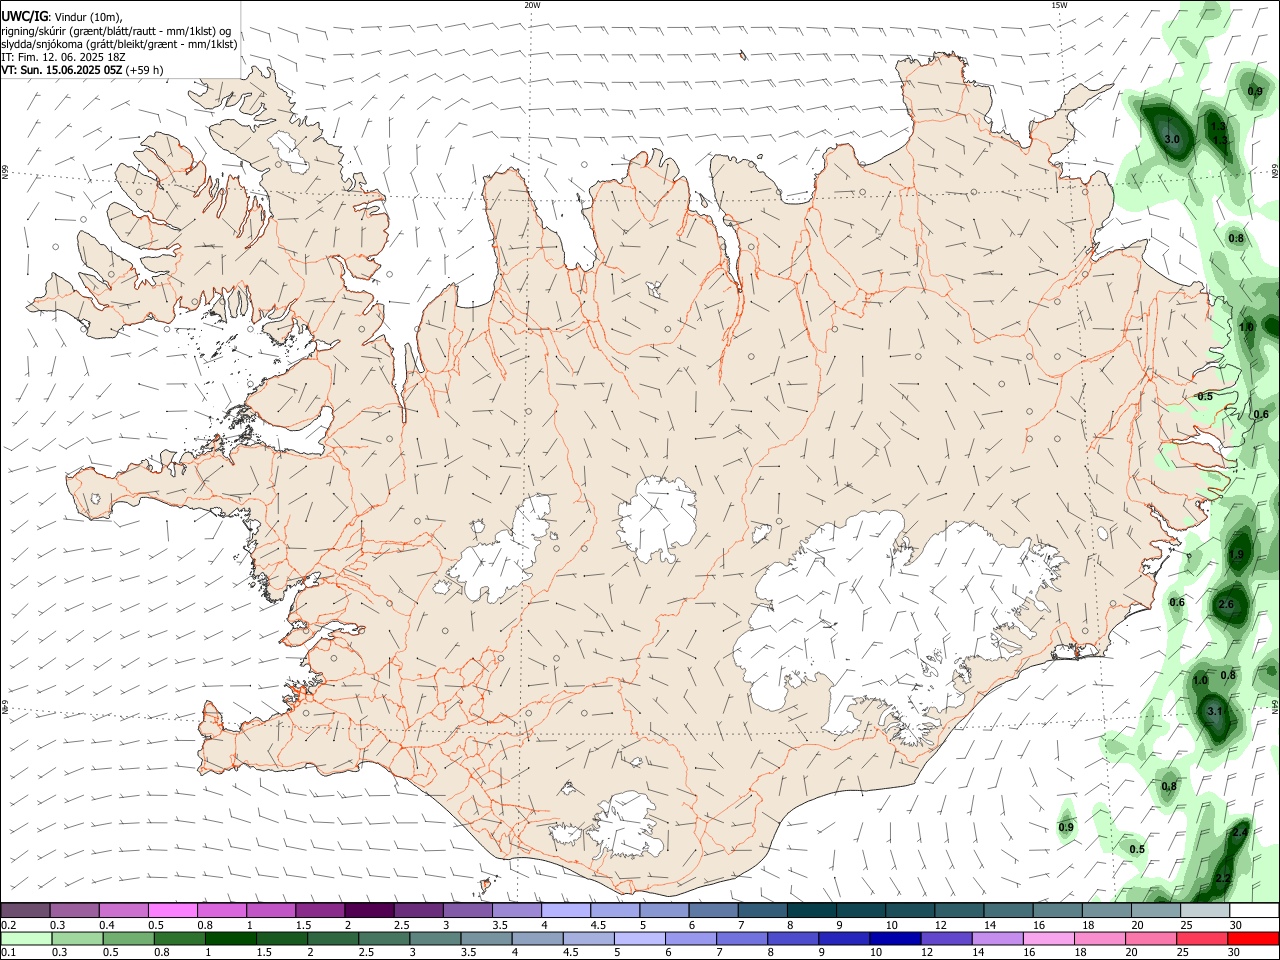Click the '1.9' precipitation value
This screenshot has height=960, width=1280.
click(1236, 555)
